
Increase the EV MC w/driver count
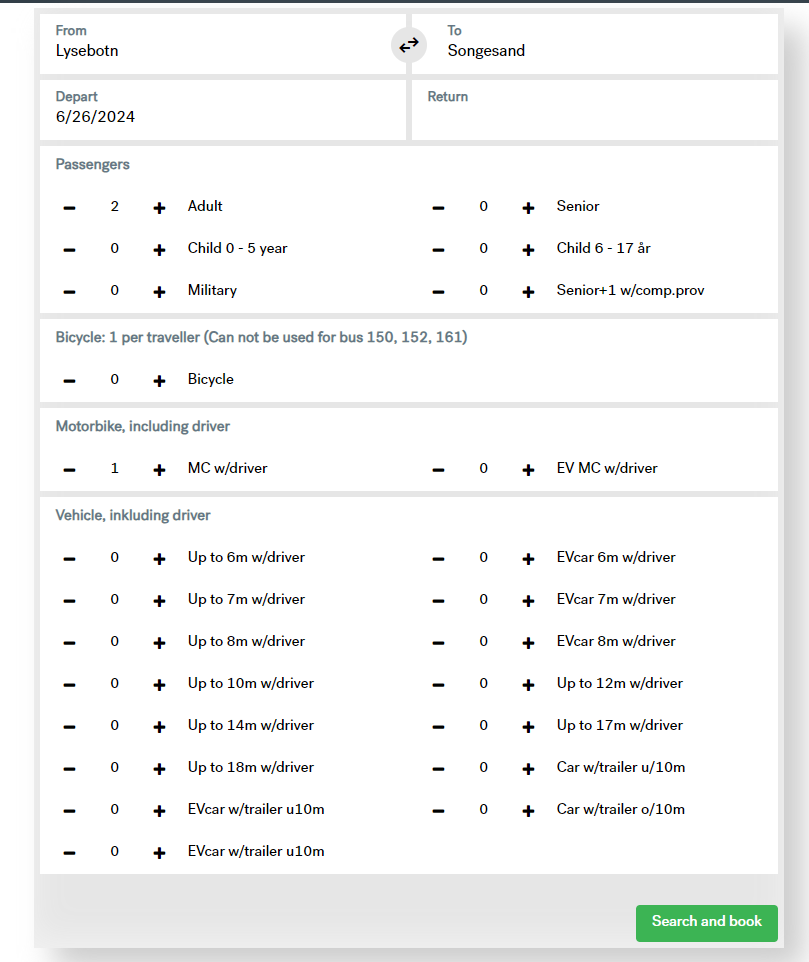[528, 469]
